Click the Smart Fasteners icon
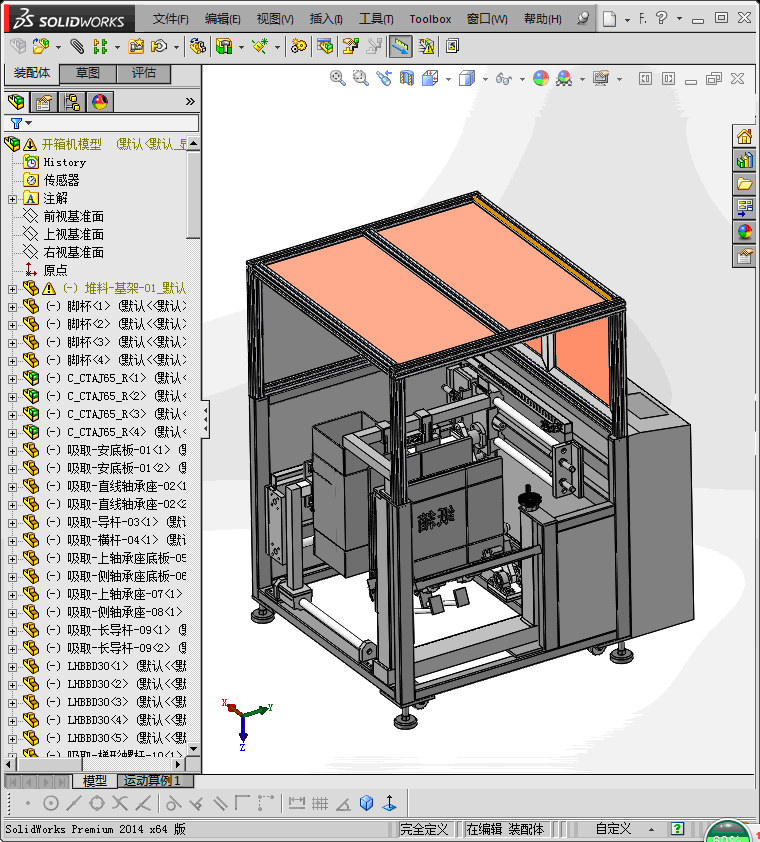Screen dimensions: 760x842 136,47
